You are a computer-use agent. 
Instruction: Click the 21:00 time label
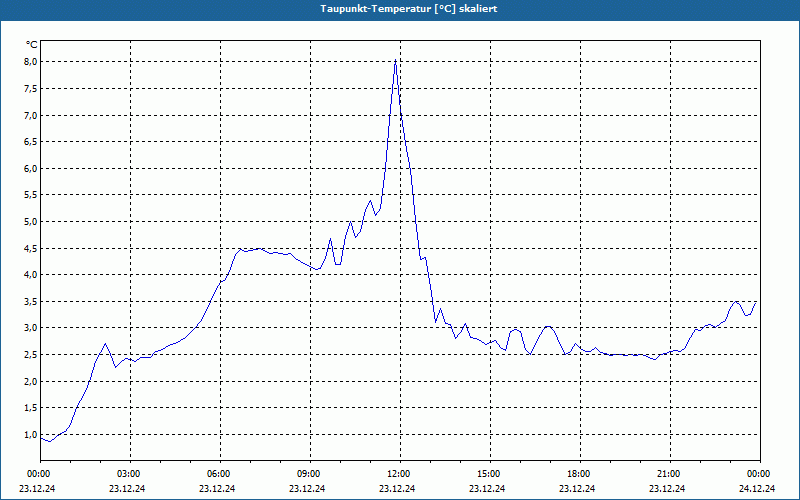[x=670, y=474]
